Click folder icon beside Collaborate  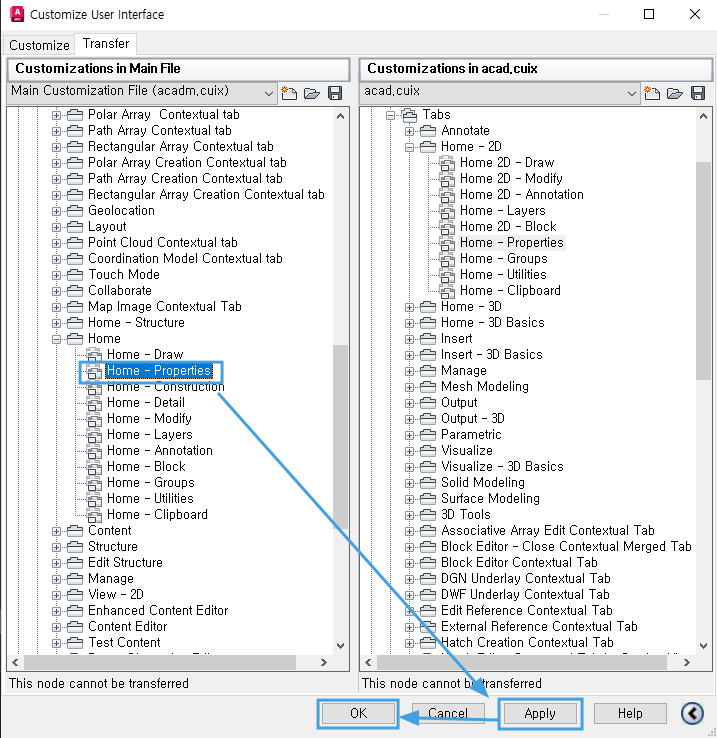tap(75, 290)
